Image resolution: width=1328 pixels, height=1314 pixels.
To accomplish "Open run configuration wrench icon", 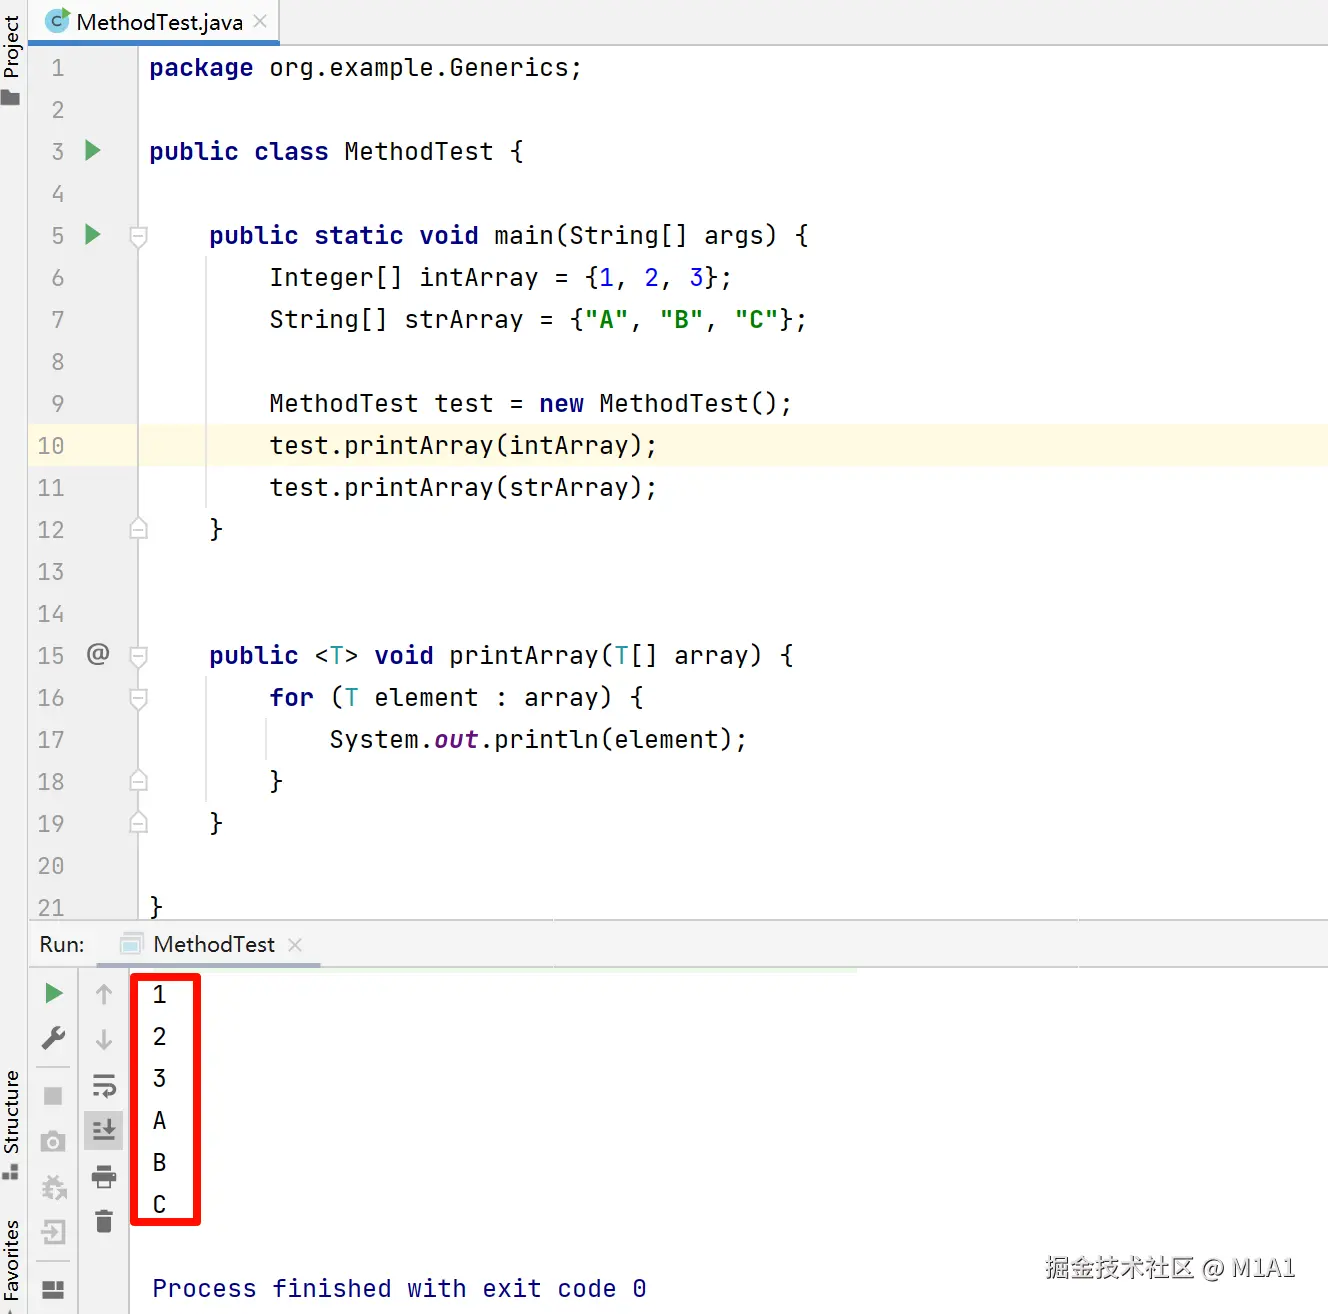I will click(x=54, y=1038).
